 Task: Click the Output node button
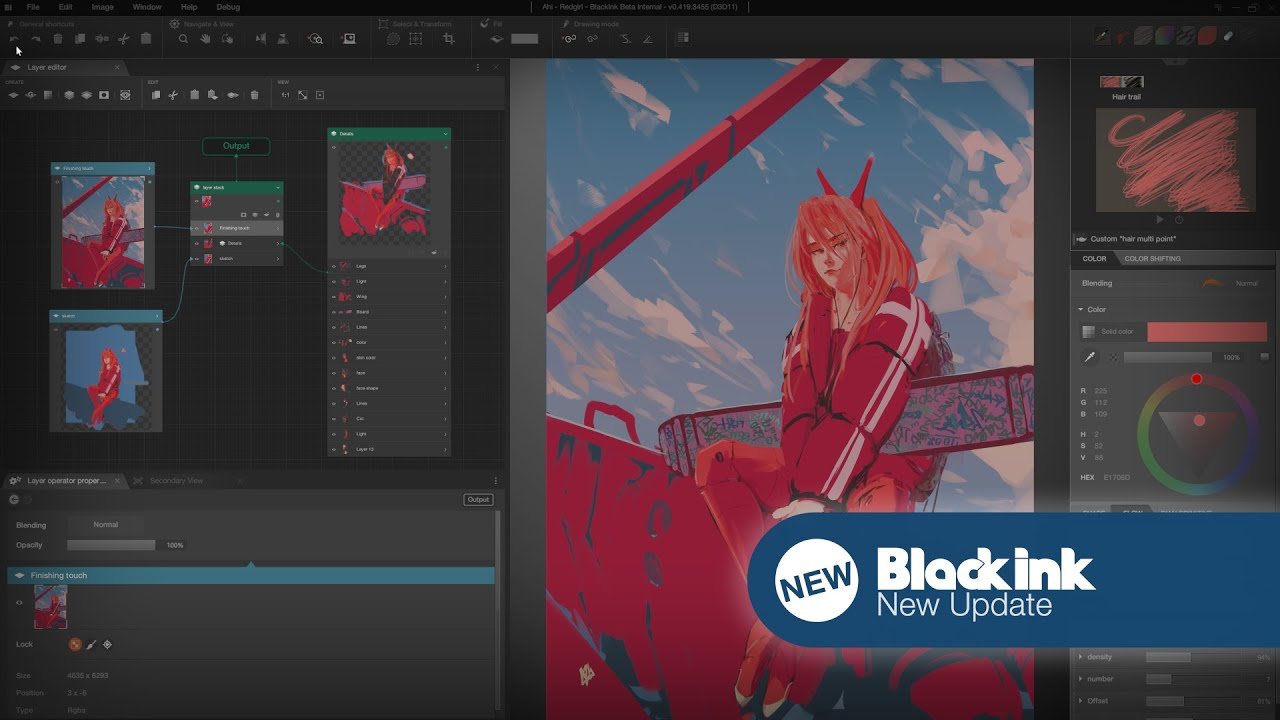tap(236, 146)
